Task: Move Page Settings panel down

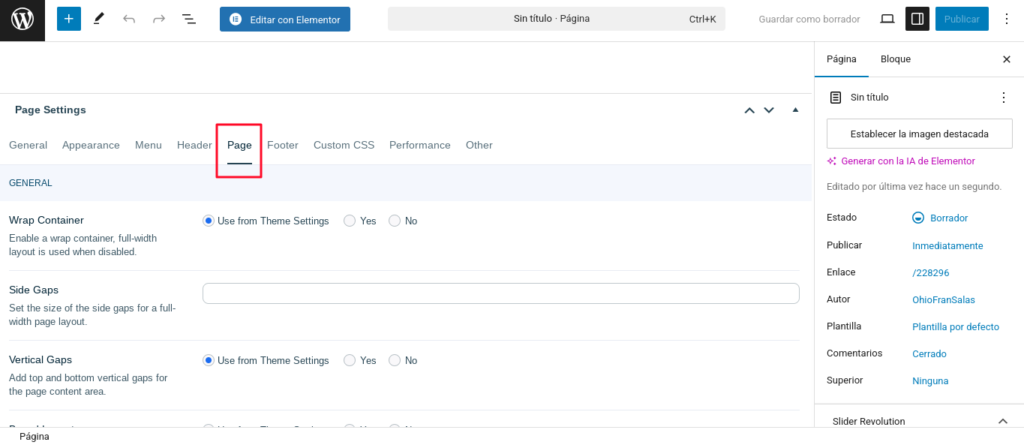Action: pyautogui.click(x=769, y=110)
